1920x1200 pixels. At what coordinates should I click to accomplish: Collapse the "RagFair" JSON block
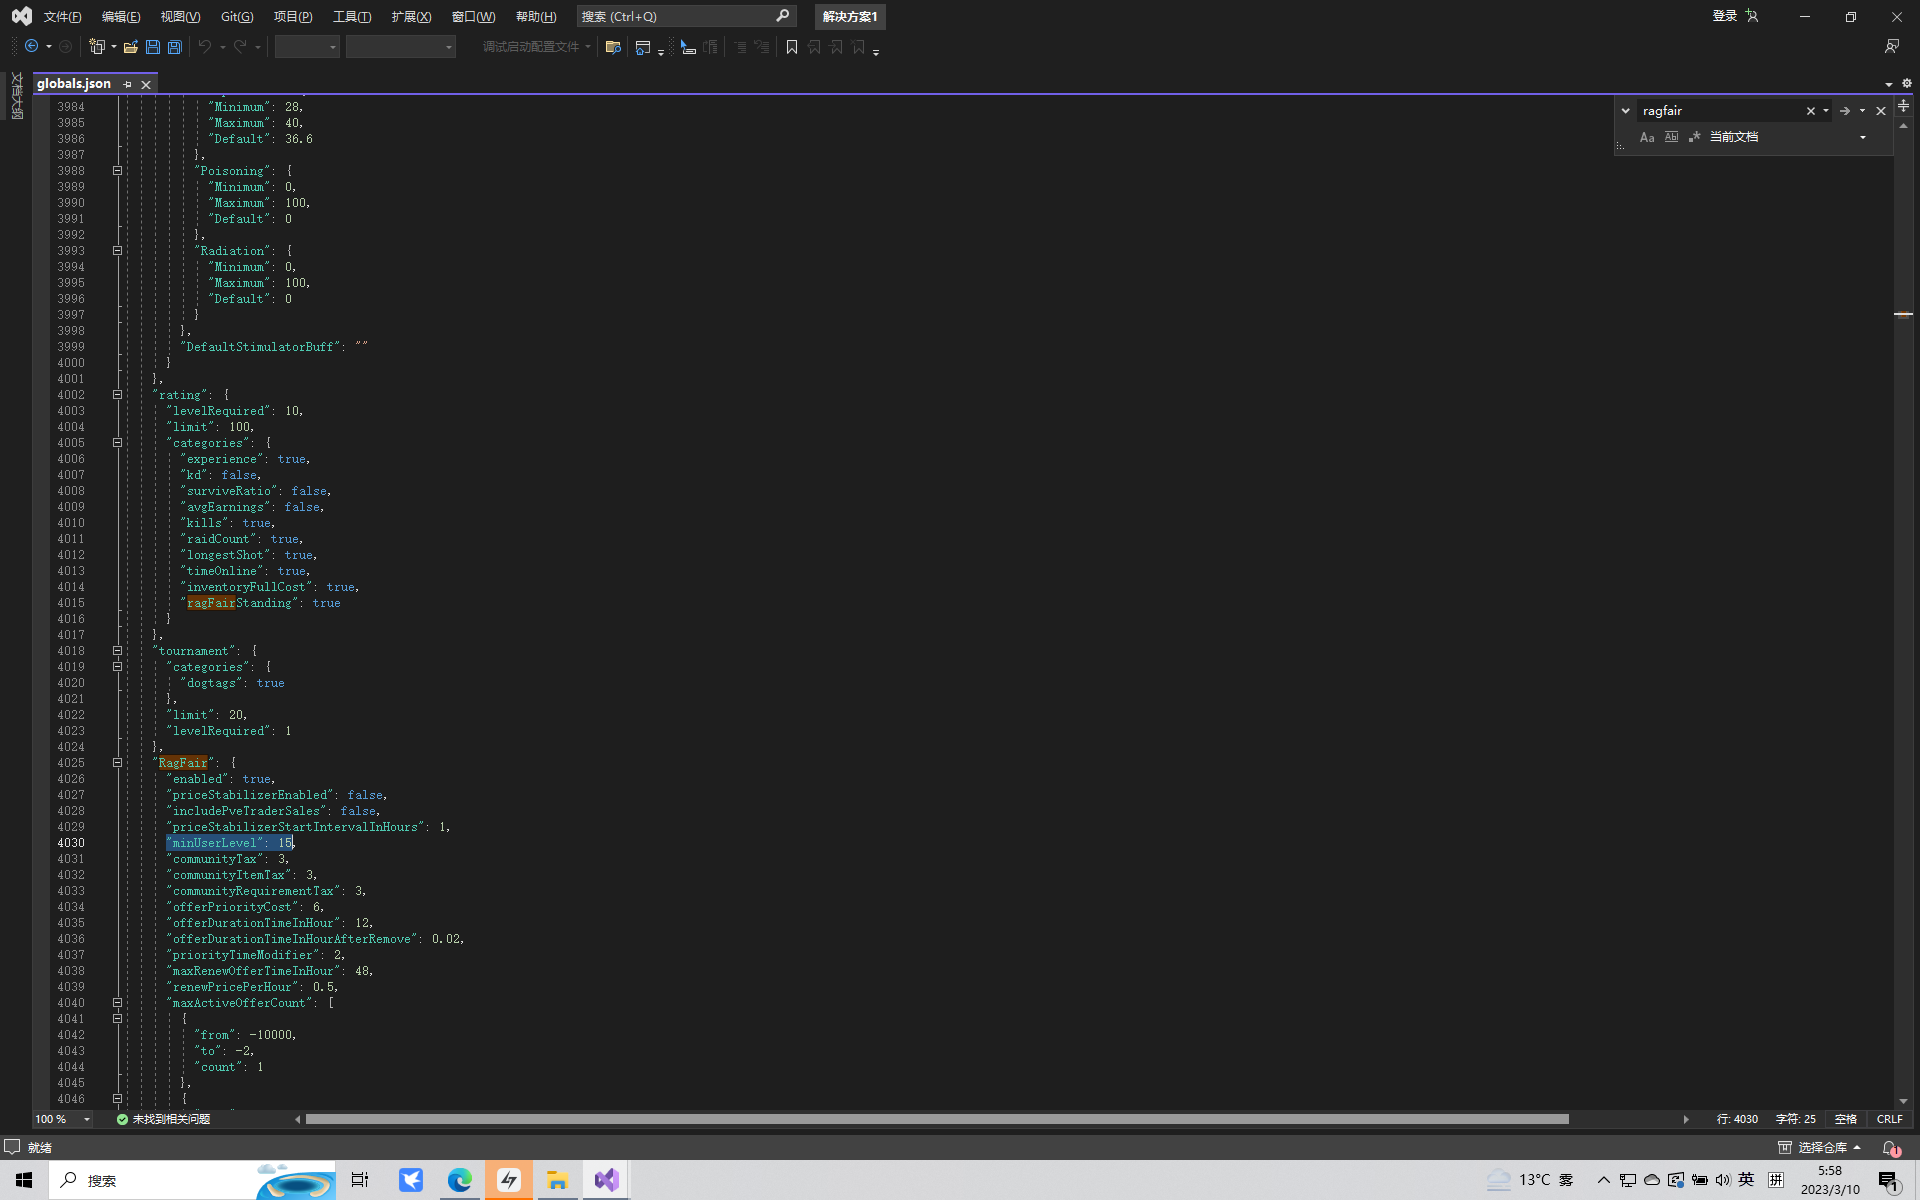117,763
